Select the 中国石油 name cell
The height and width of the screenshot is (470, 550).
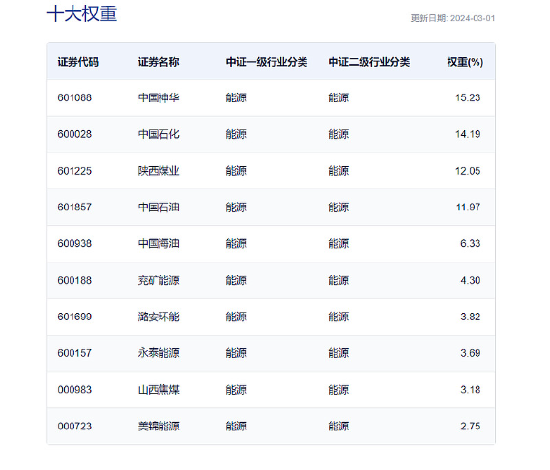(x=159, y=207)
